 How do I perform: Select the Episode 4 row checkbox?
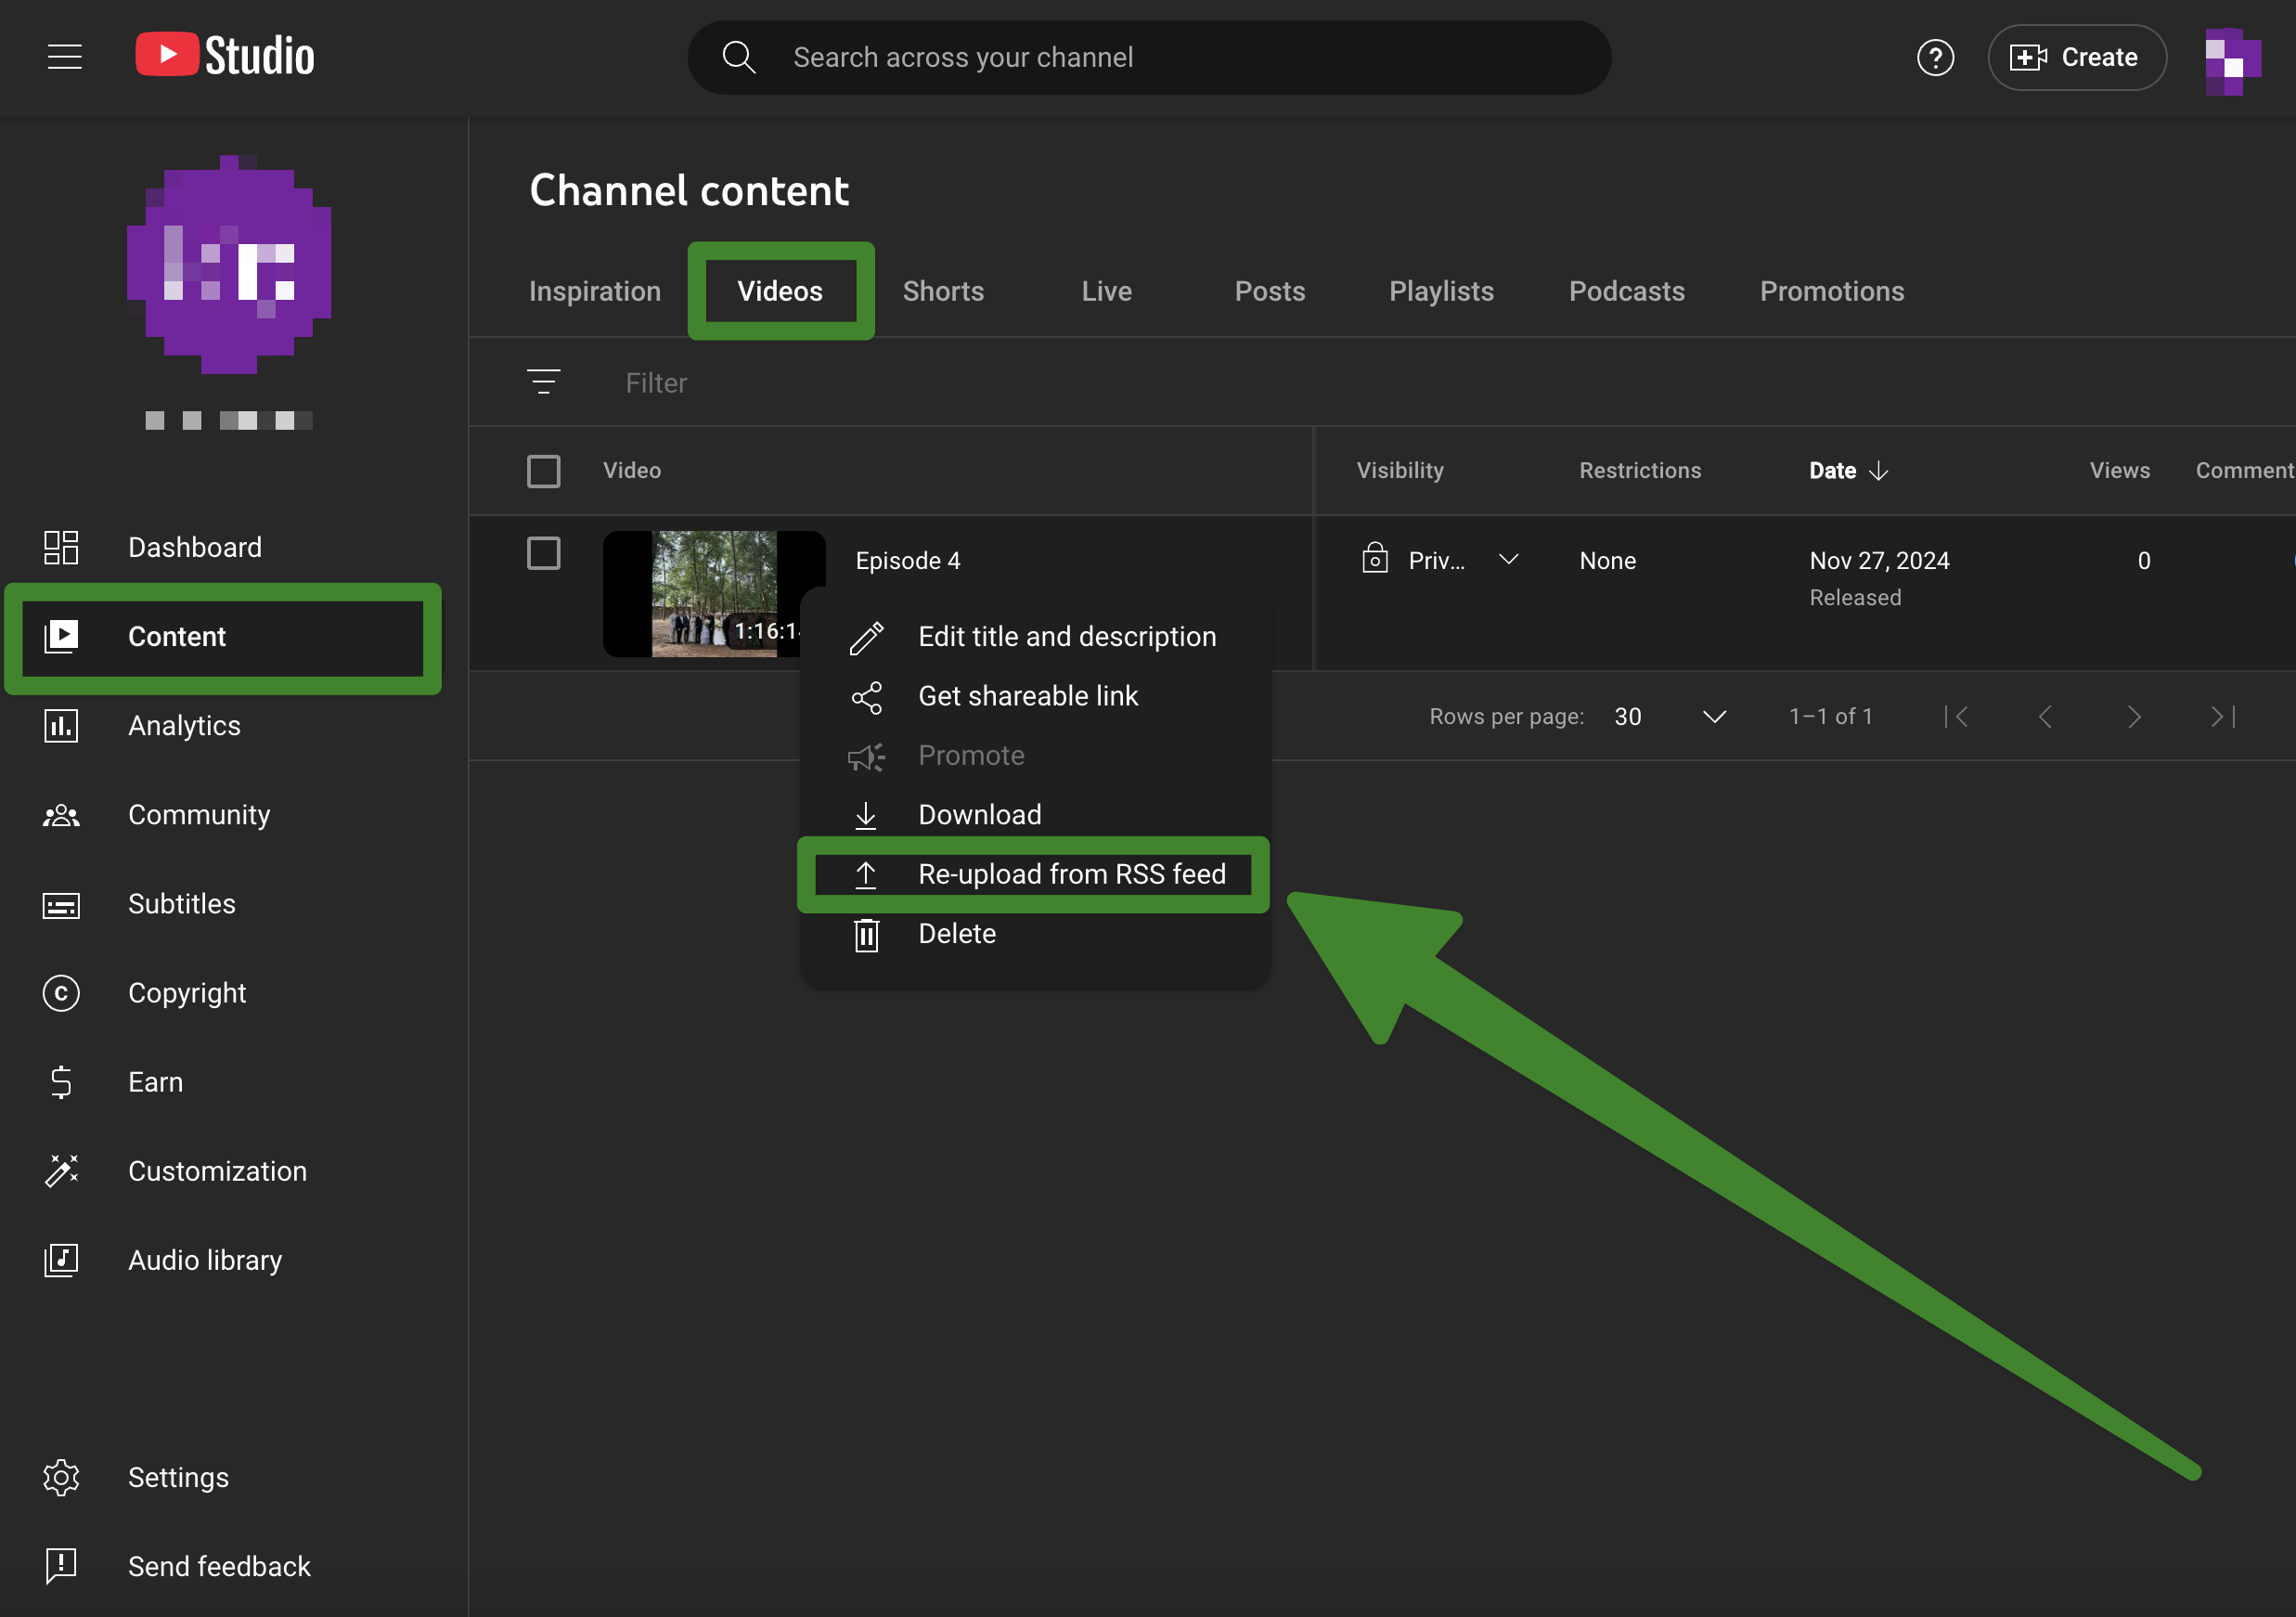(543, 553)
